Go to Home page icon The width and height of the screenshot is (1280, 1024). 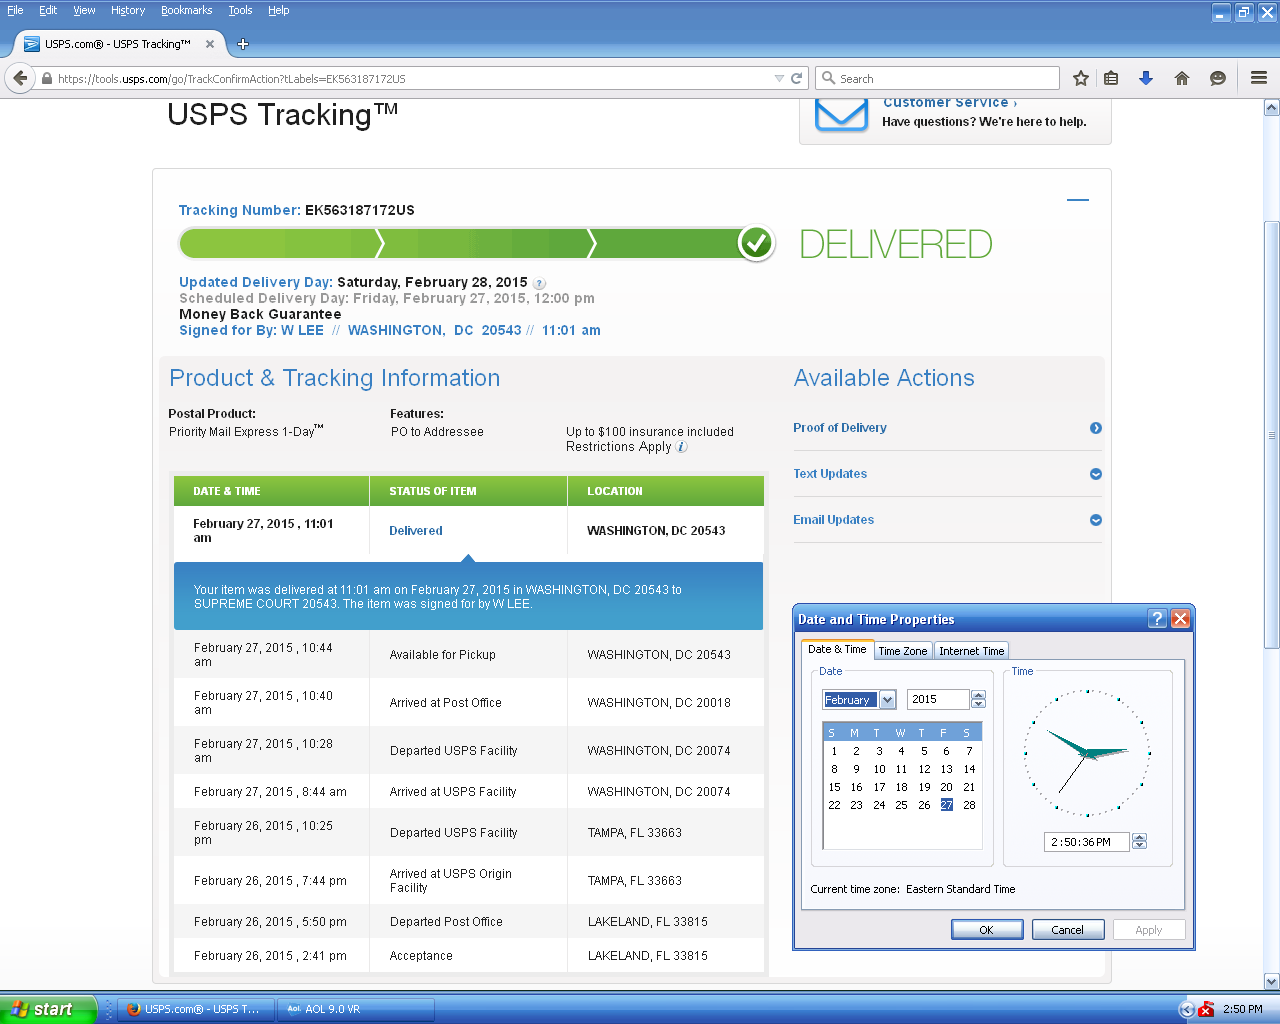[x=1182, y=78]
